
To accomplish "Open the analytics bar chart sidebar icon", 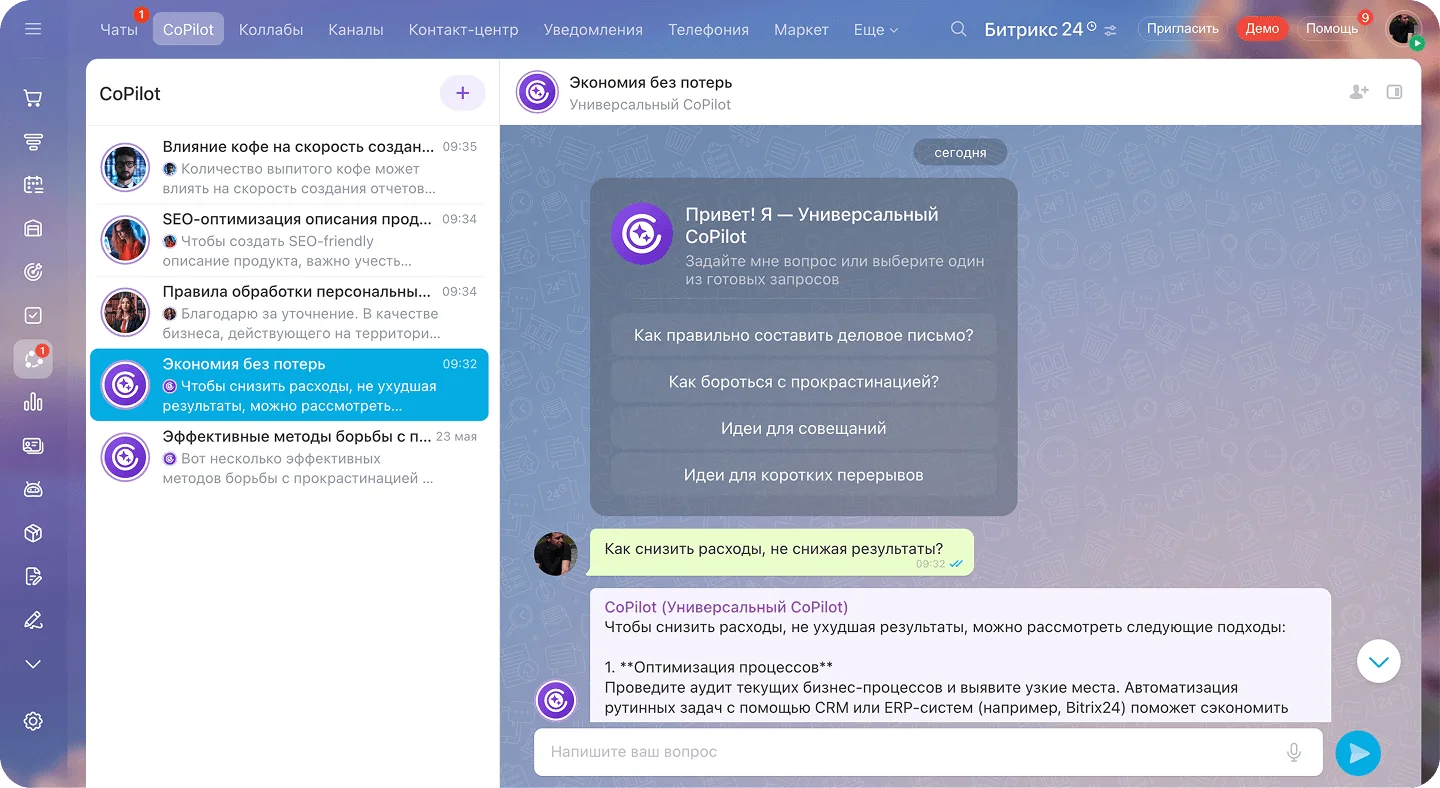I will pos(33,402).
